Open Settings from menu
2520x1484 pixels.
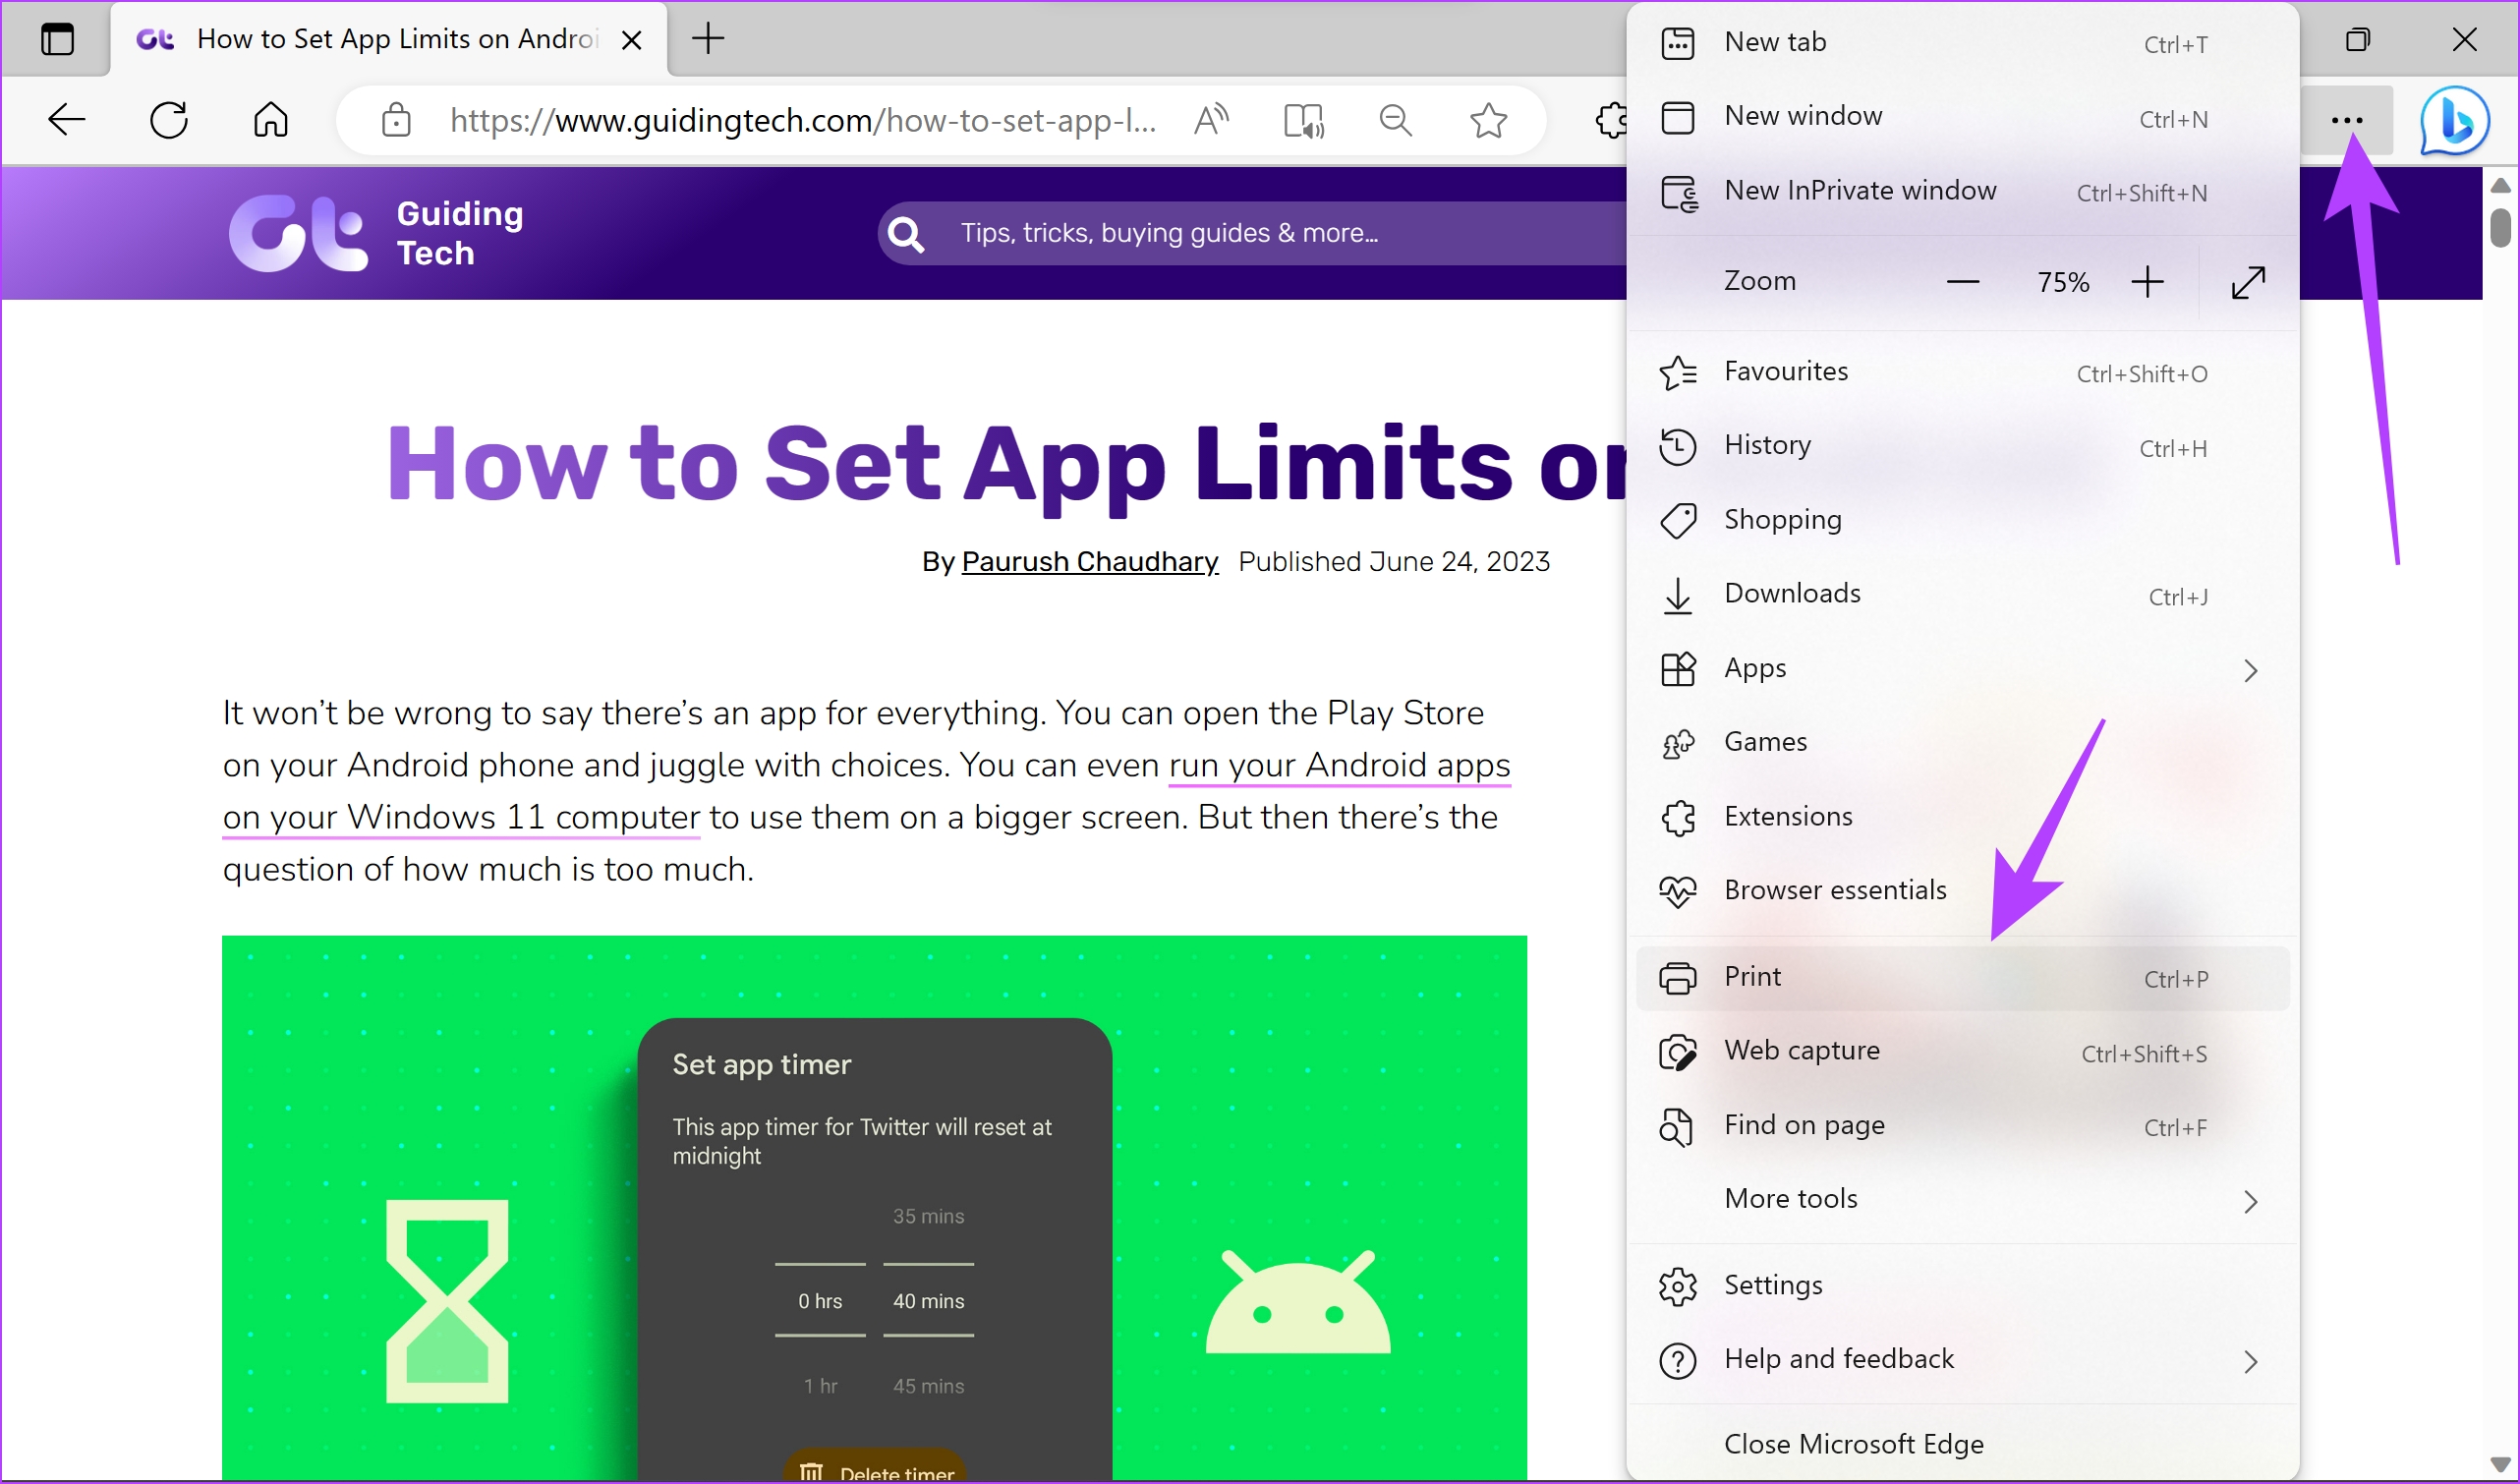(x=1962, y=1286)
